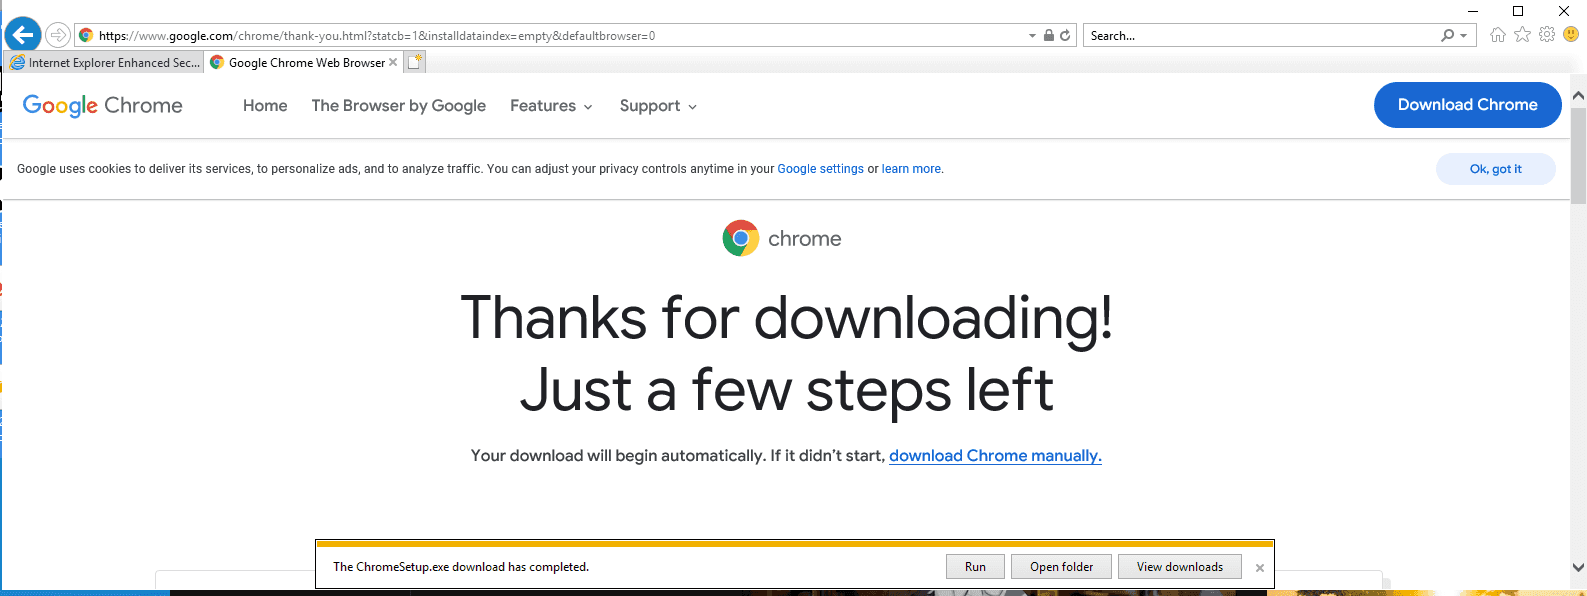
Task: Click the Chrome favicon in address bar
Action: [x=86, y=35]
